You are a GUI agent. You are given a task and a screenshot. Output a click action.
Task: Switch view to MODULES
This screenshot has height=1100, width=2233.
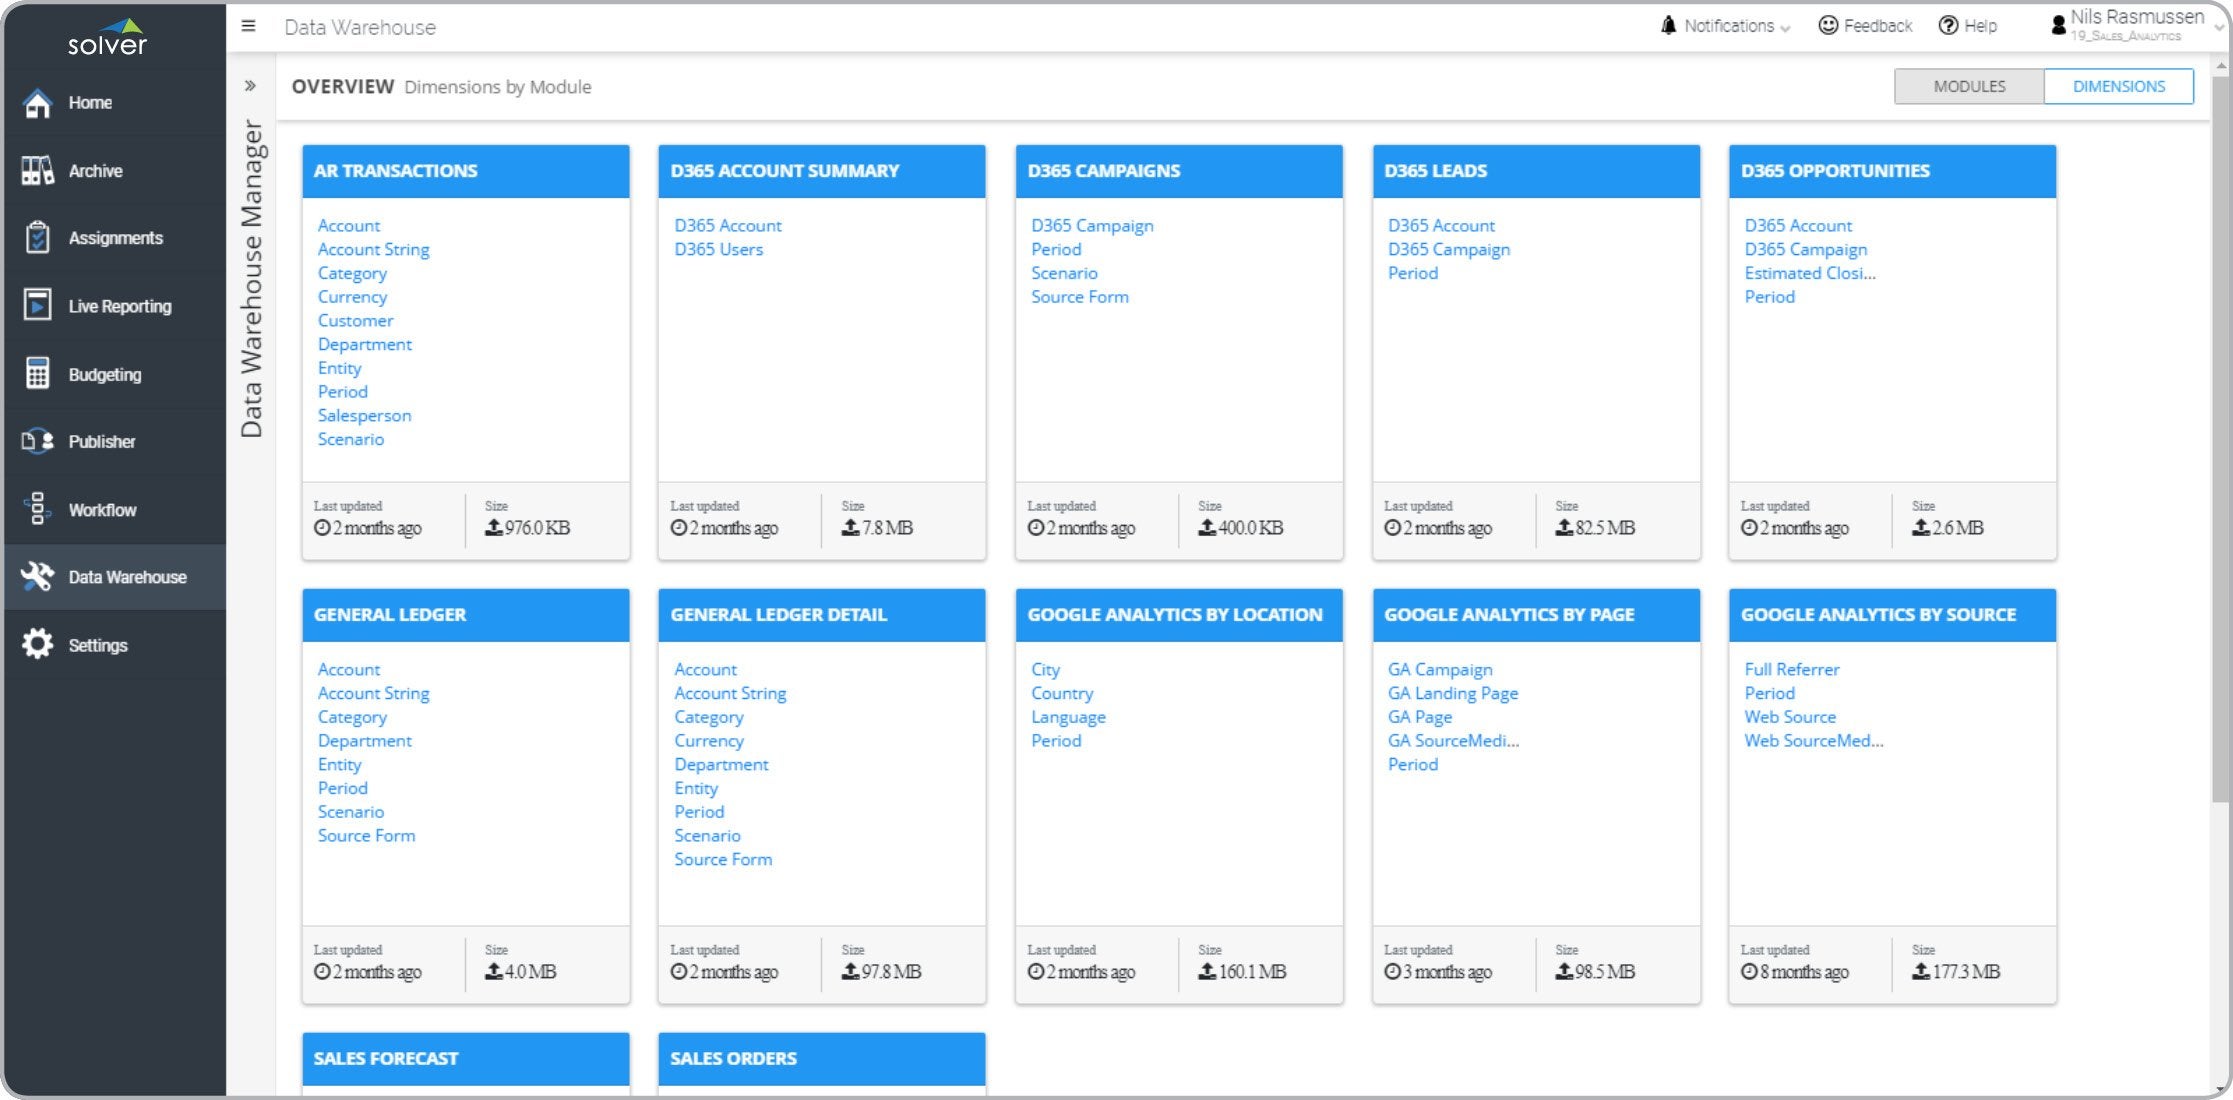coord(1968,86)
